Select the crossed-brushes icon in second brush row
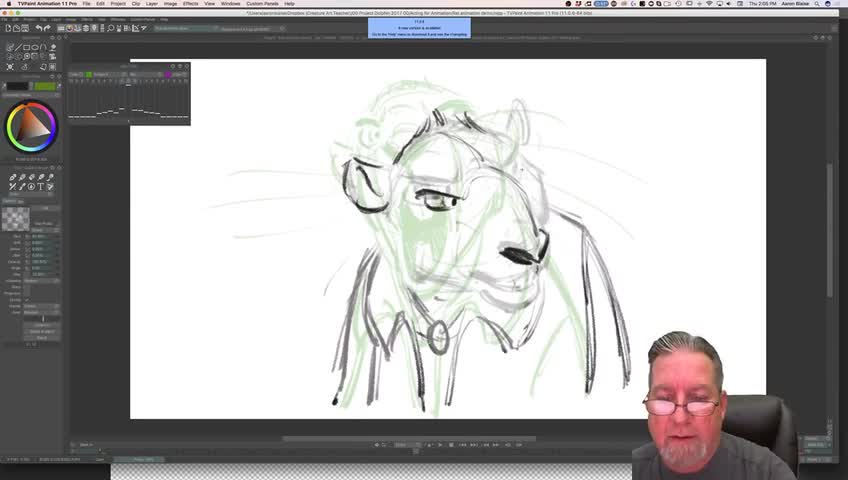The height and width of the screenshot is (480, 848). click(12, 186)
